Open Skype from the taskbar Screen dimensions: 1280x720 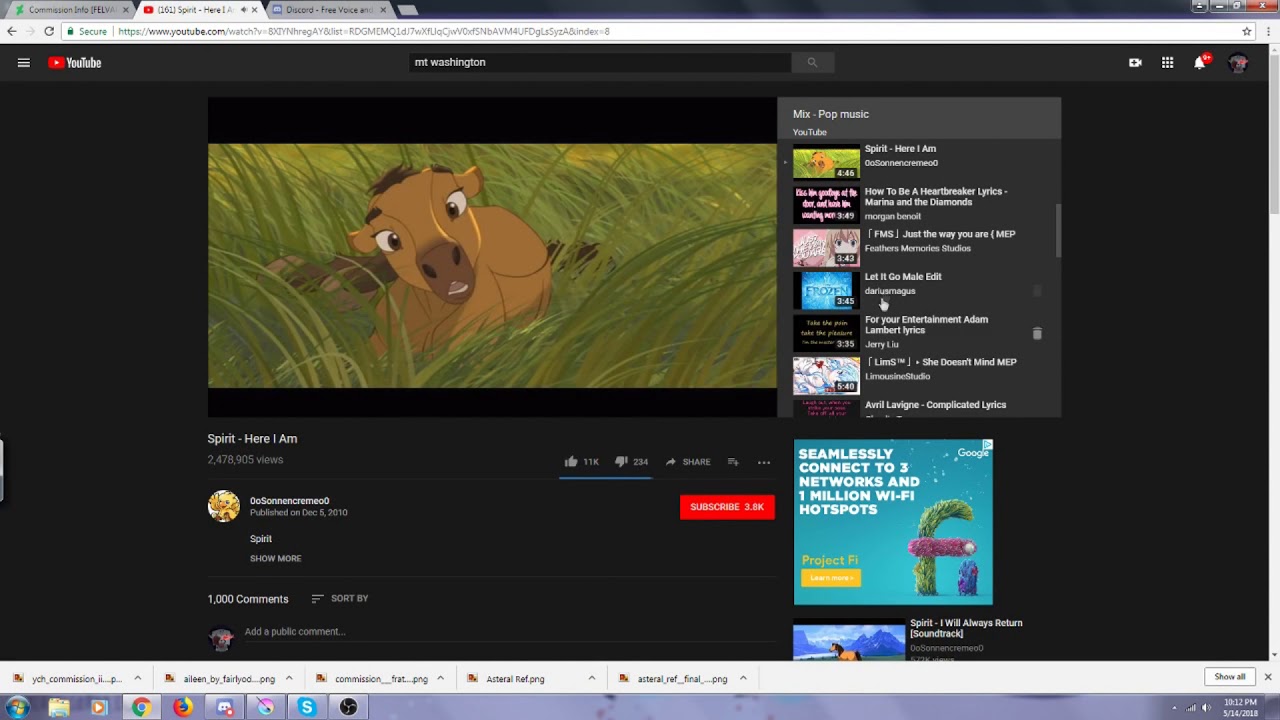pos(306,707)
